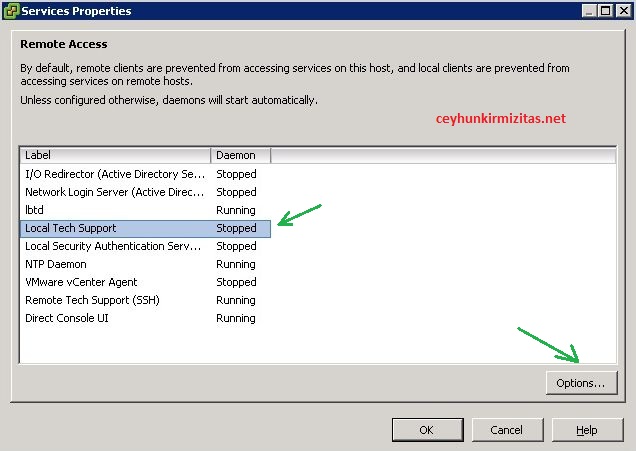Close the Services Properties window
The image size is (636, 451).
coord(622,11)
